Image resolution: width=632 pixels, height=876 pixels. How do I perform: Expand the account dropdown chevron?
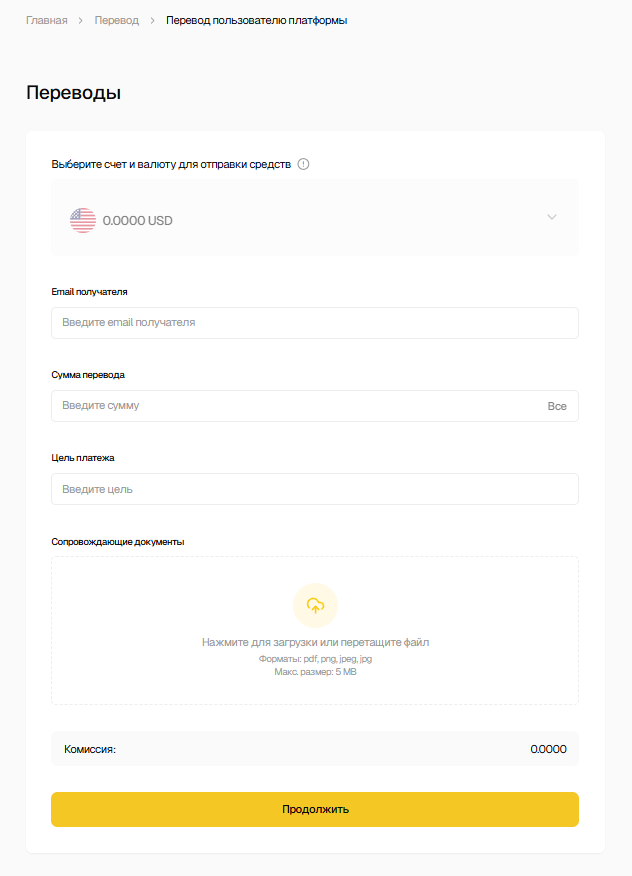coord(551,218)
